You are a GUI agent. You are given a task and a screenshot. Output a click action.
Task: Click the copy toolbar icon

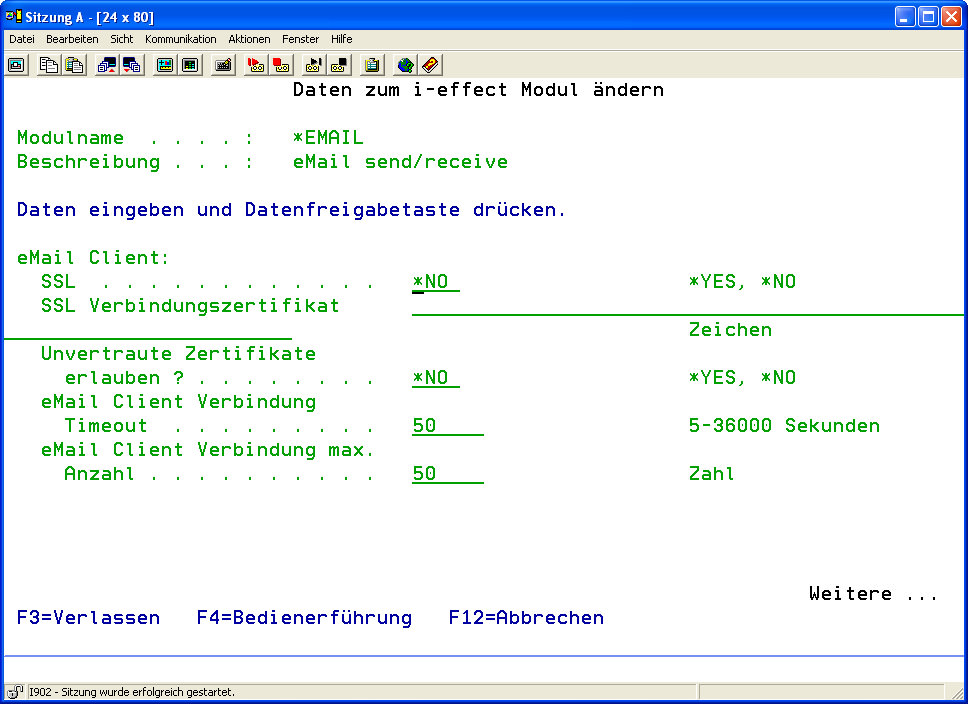(49, 65)
